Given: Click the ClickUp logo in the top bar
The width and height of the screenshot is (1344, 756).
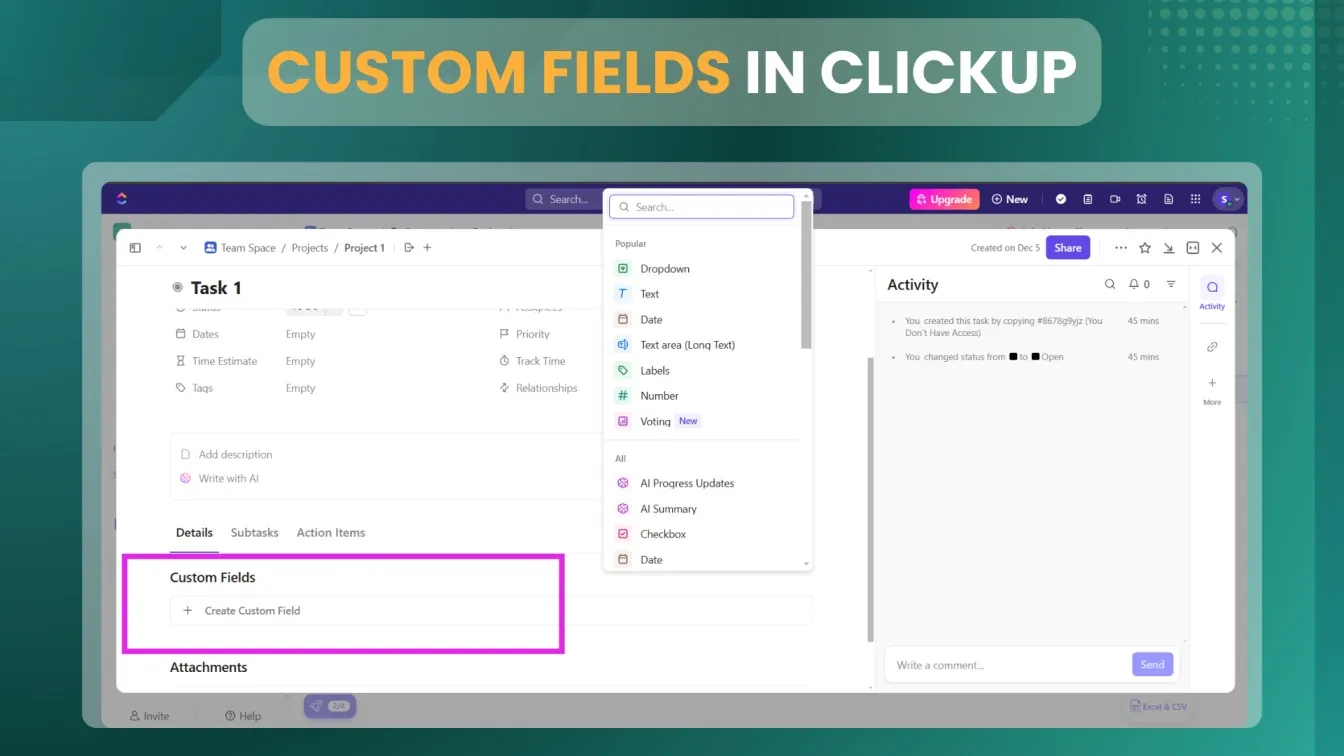Looking at the screenshot, I should tap(122, 198).
